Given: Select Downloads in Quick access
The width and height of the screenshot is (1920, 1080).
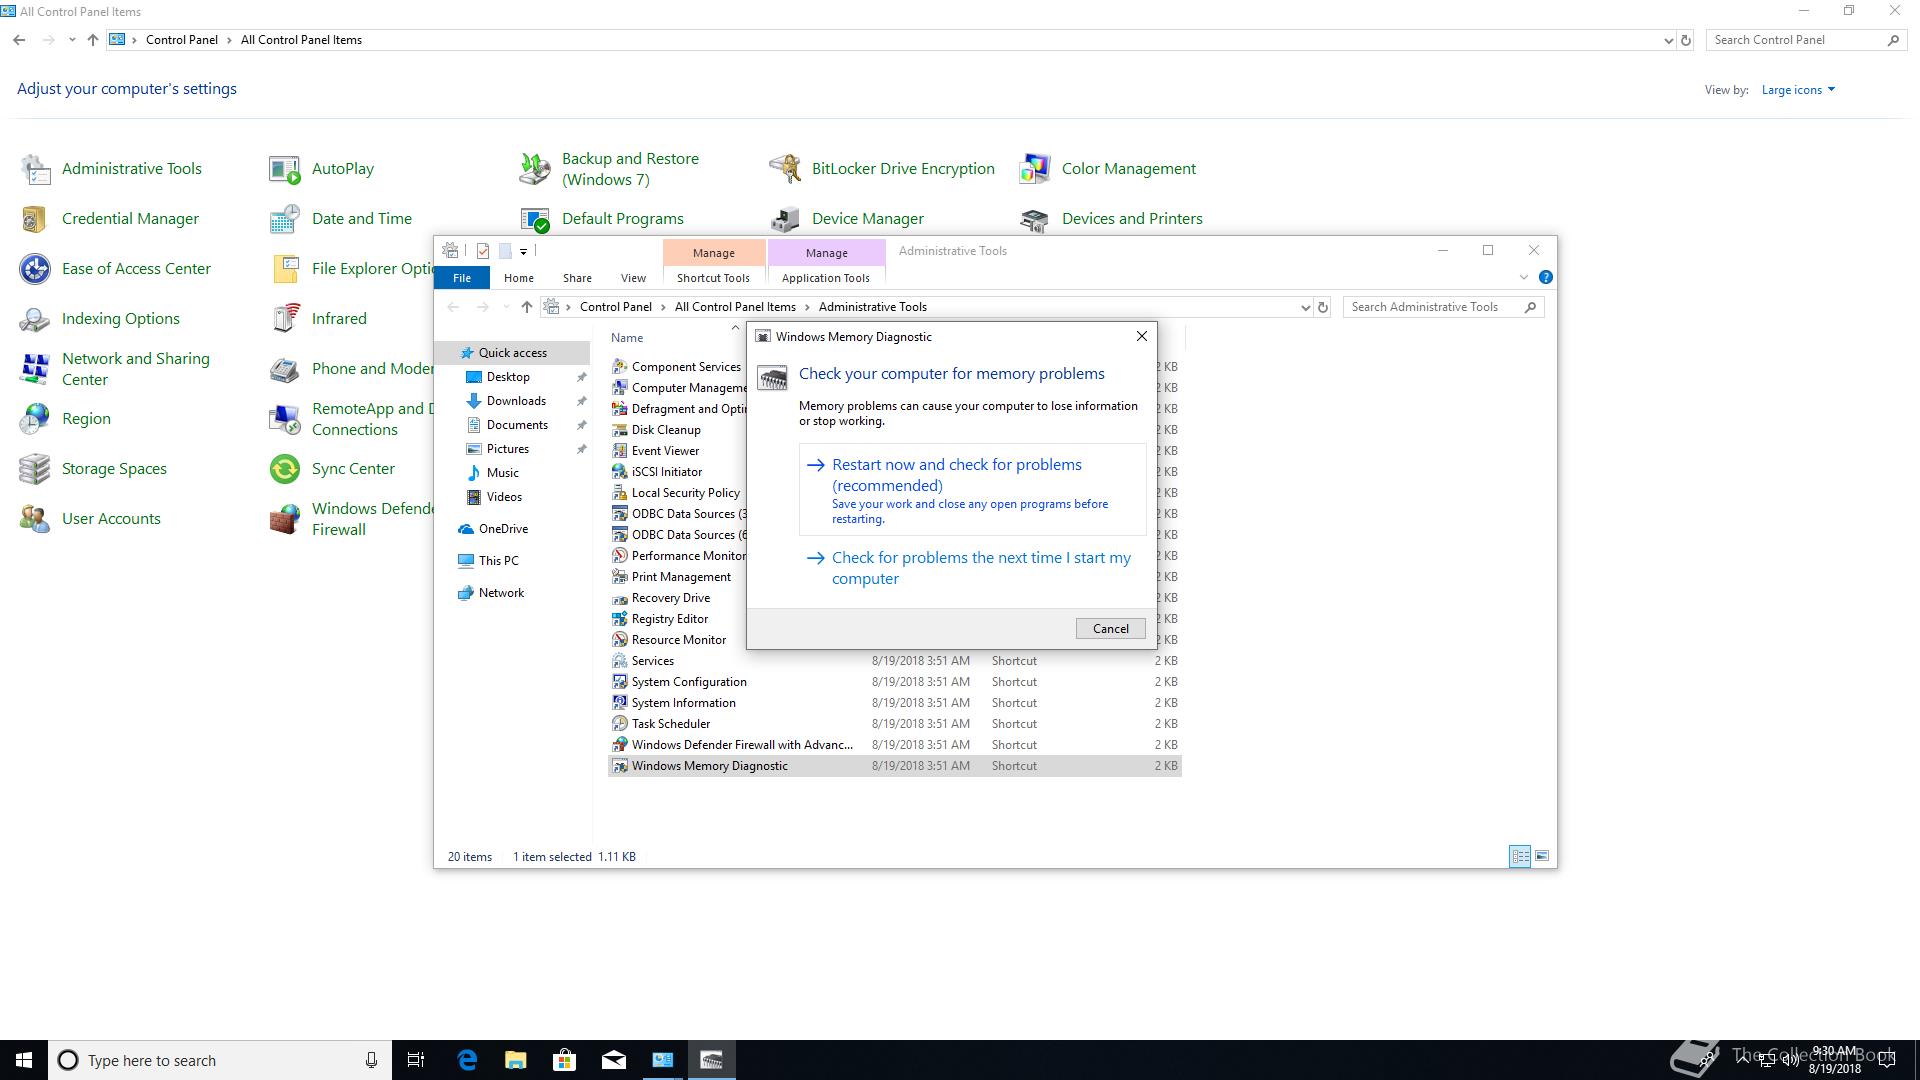Looking at the screenshot, I should tap(516, 401).
